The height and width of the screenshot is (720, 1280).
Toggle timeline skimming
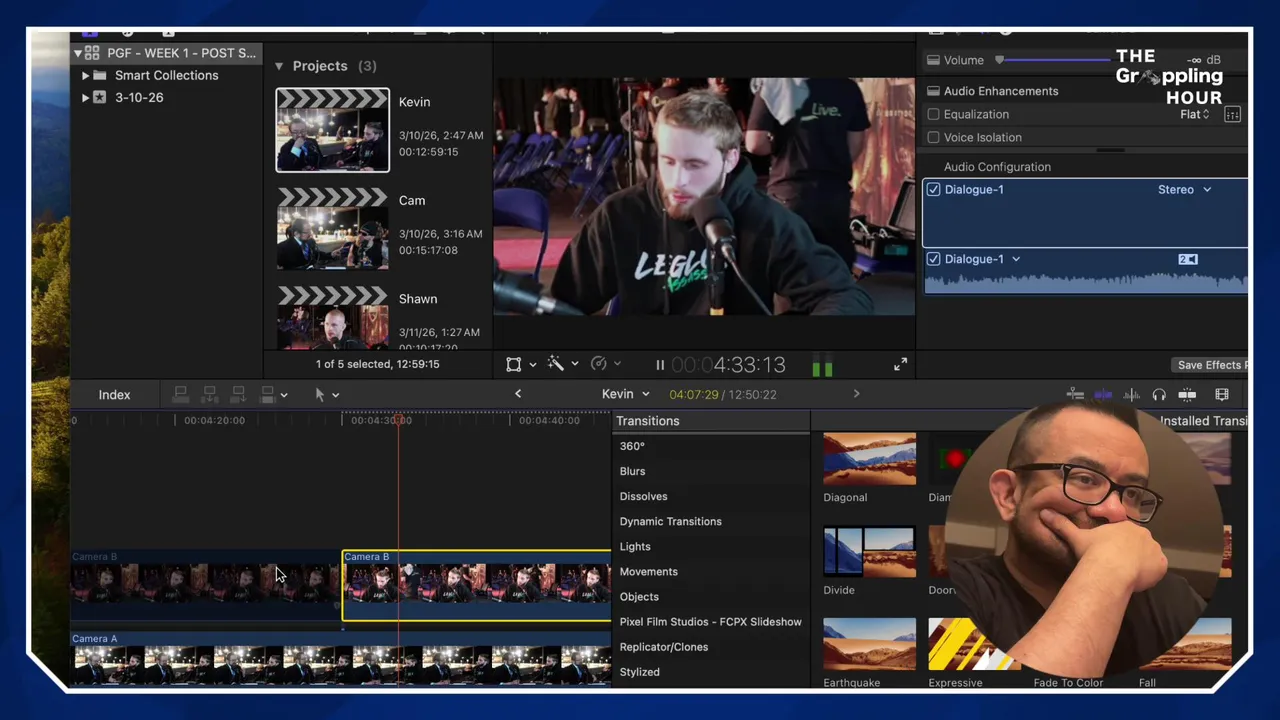[1103, 395]
